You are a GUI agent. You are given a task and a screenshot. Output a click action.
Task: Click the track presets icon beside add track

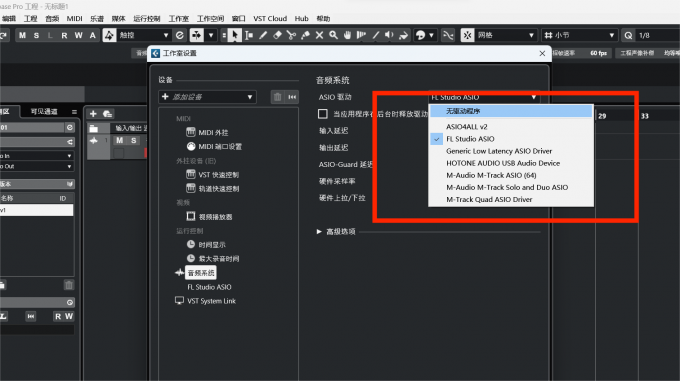[108, 114]
